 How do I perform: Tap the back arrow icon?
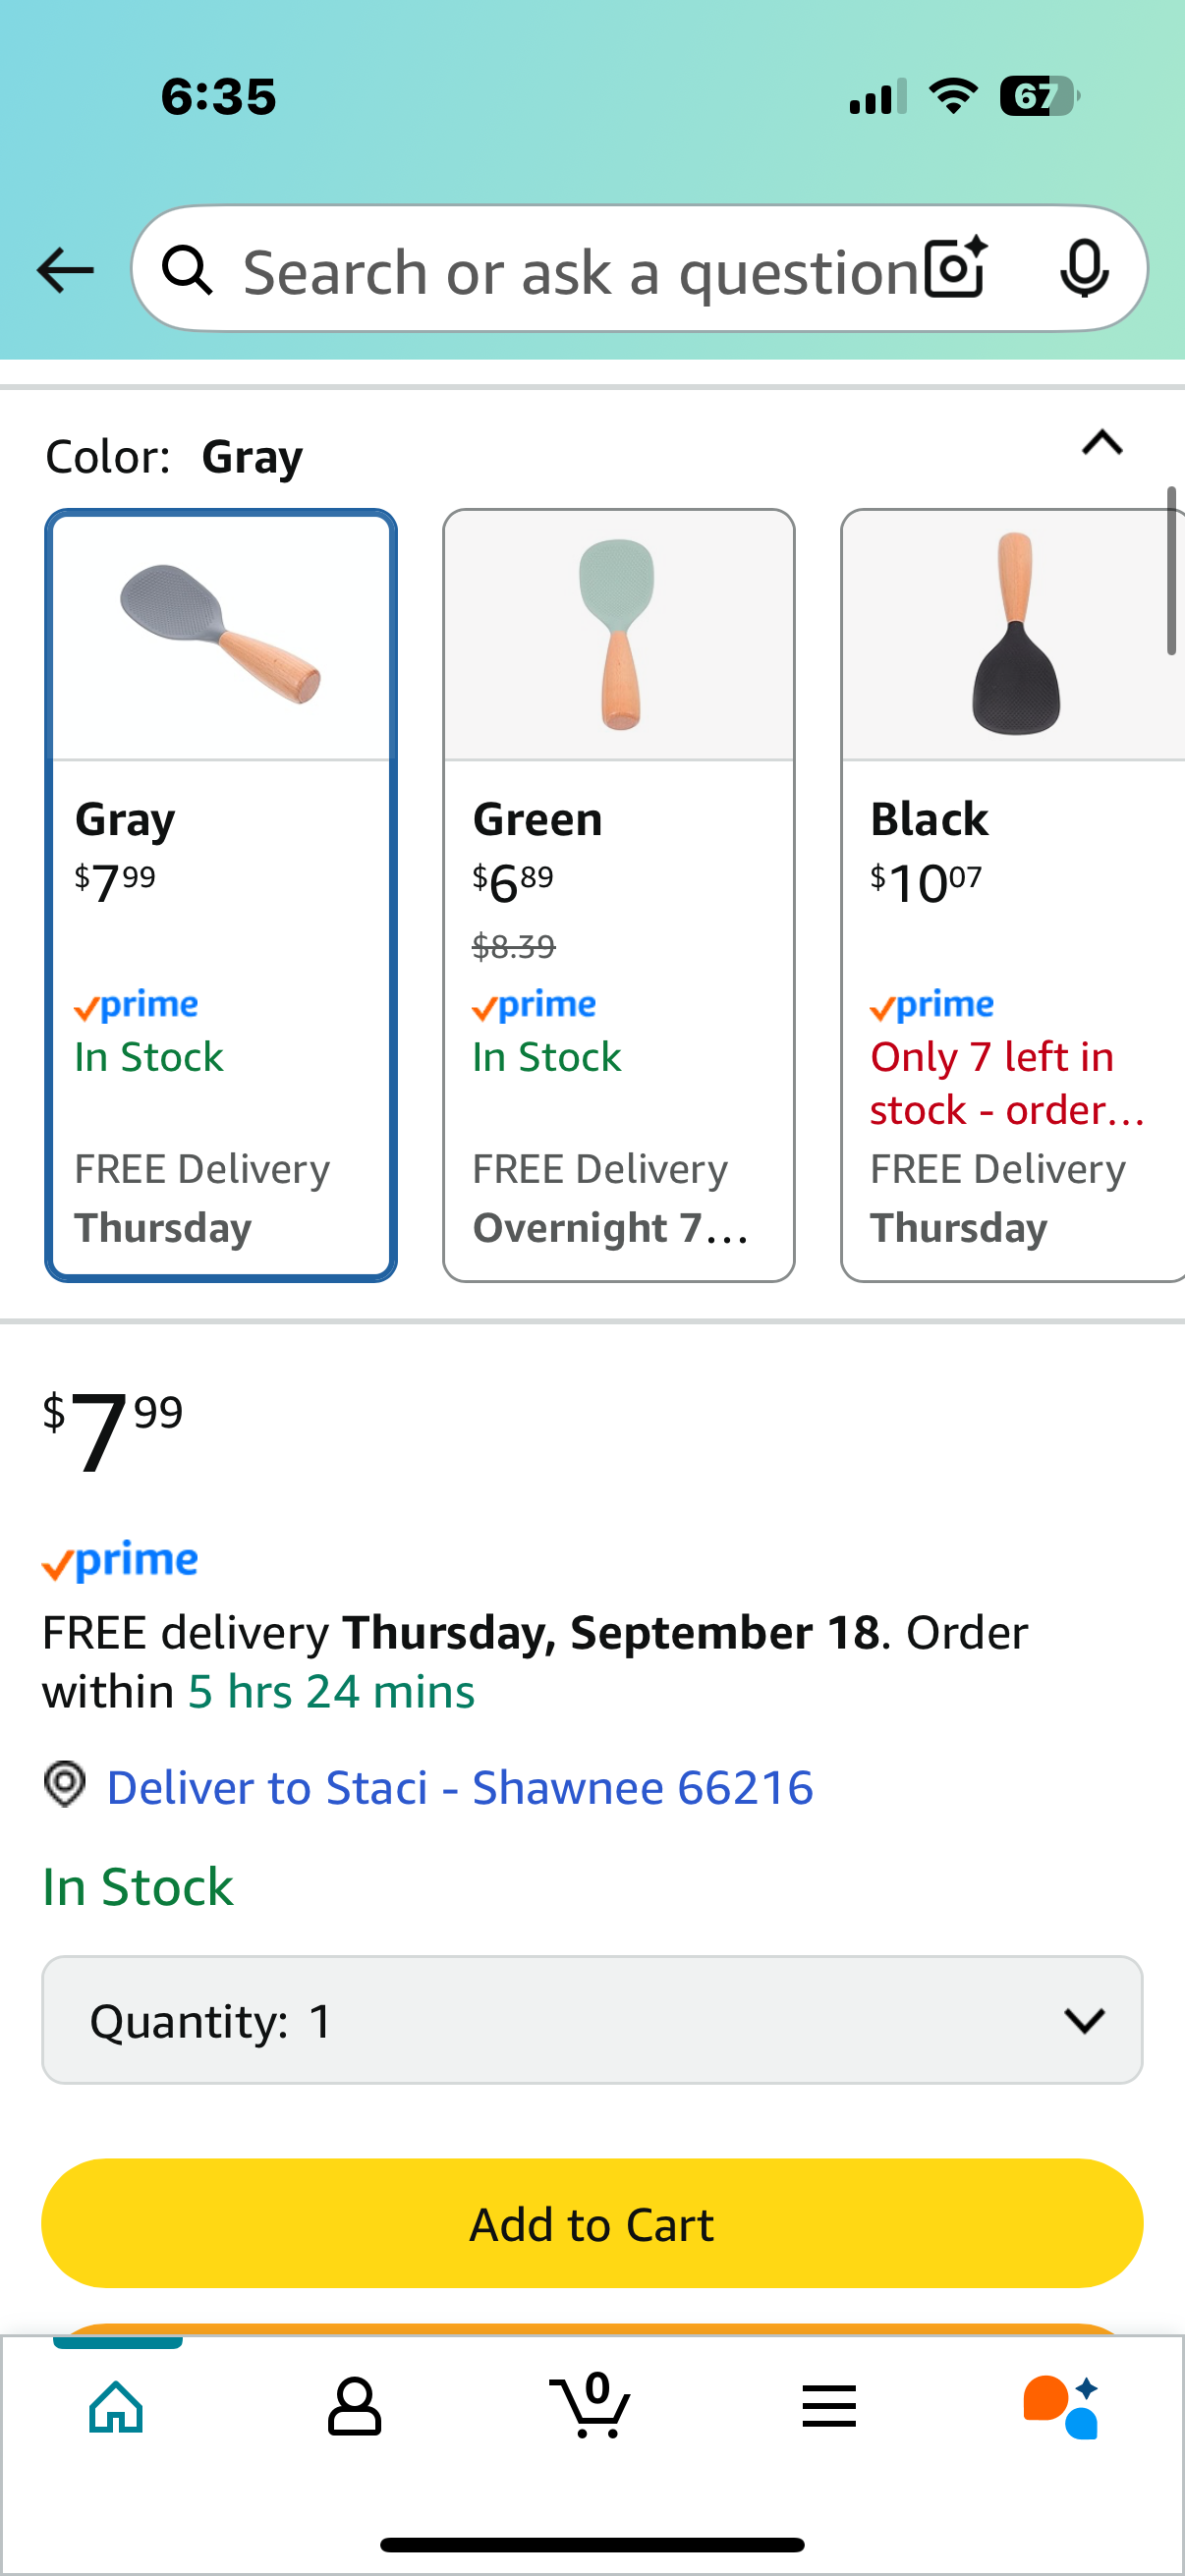(x=65, y=270)
